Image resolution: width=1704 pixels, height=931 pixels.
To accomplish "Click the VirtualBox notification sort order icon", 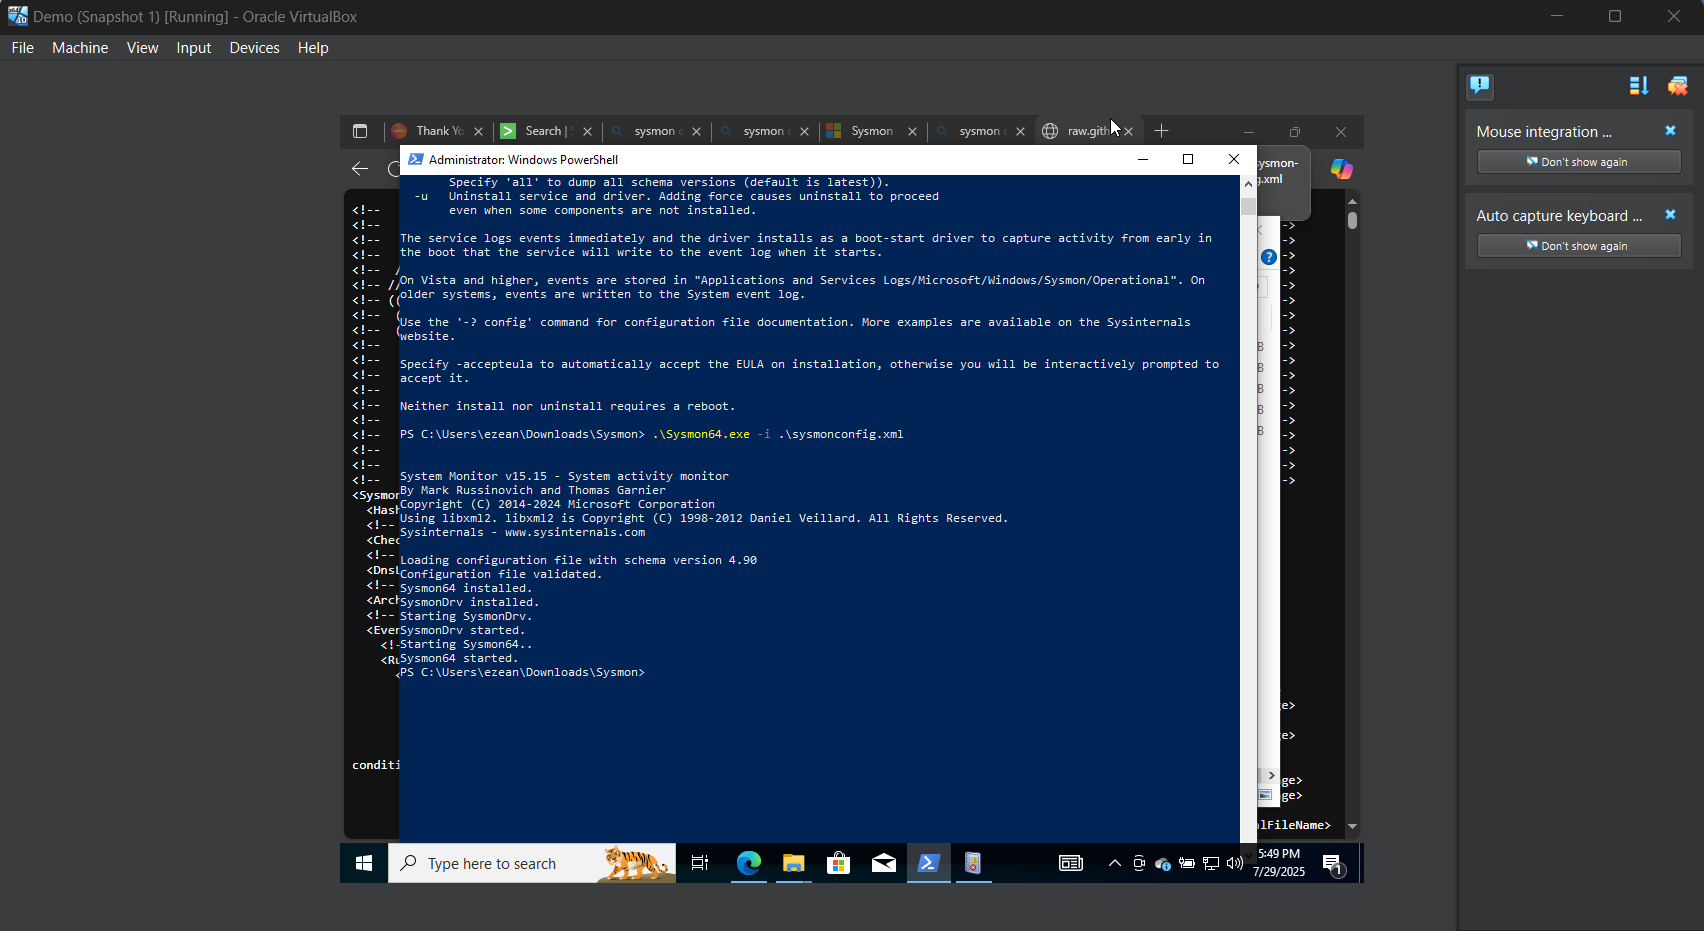I will point(1638,87).
